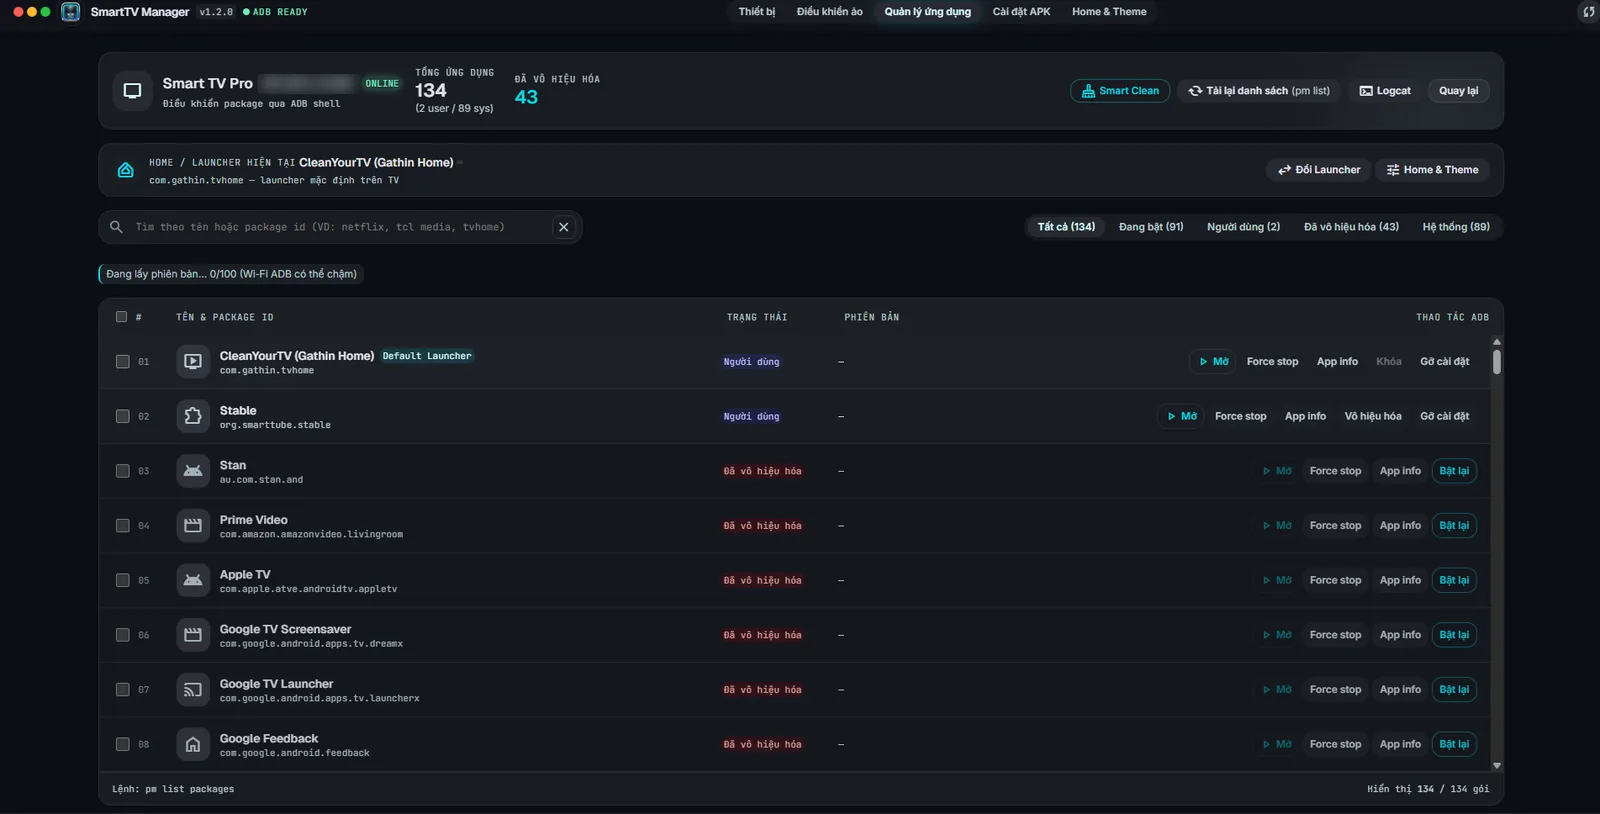Click Bật lại for Google TV Launcher

click(x=1454, y=689)
